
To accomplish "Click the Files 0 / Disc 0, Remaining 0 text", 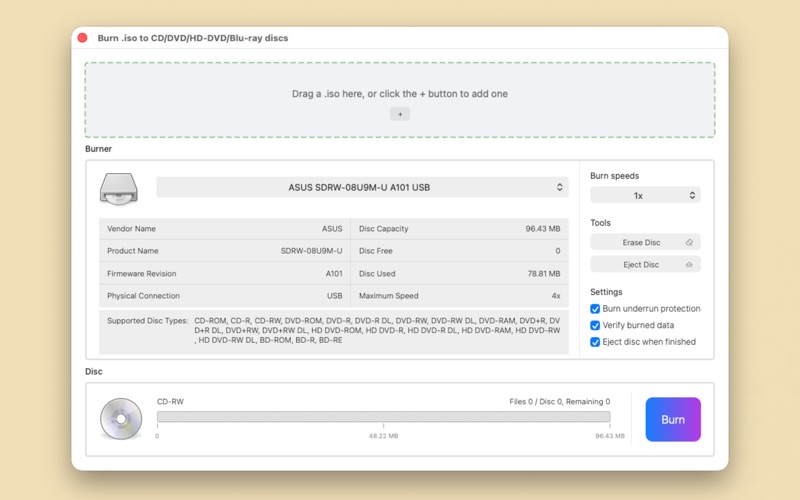I will click(560, 402).
